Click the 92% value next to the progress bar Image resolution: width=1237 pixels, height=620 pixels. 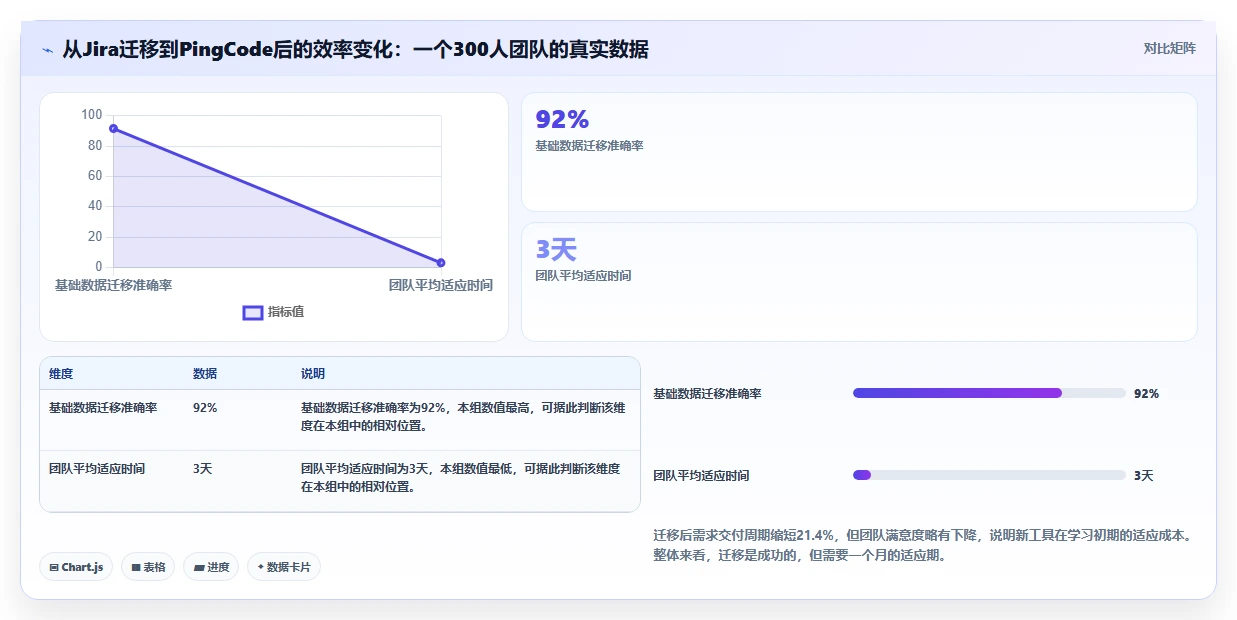click(x=1146, y=394)
